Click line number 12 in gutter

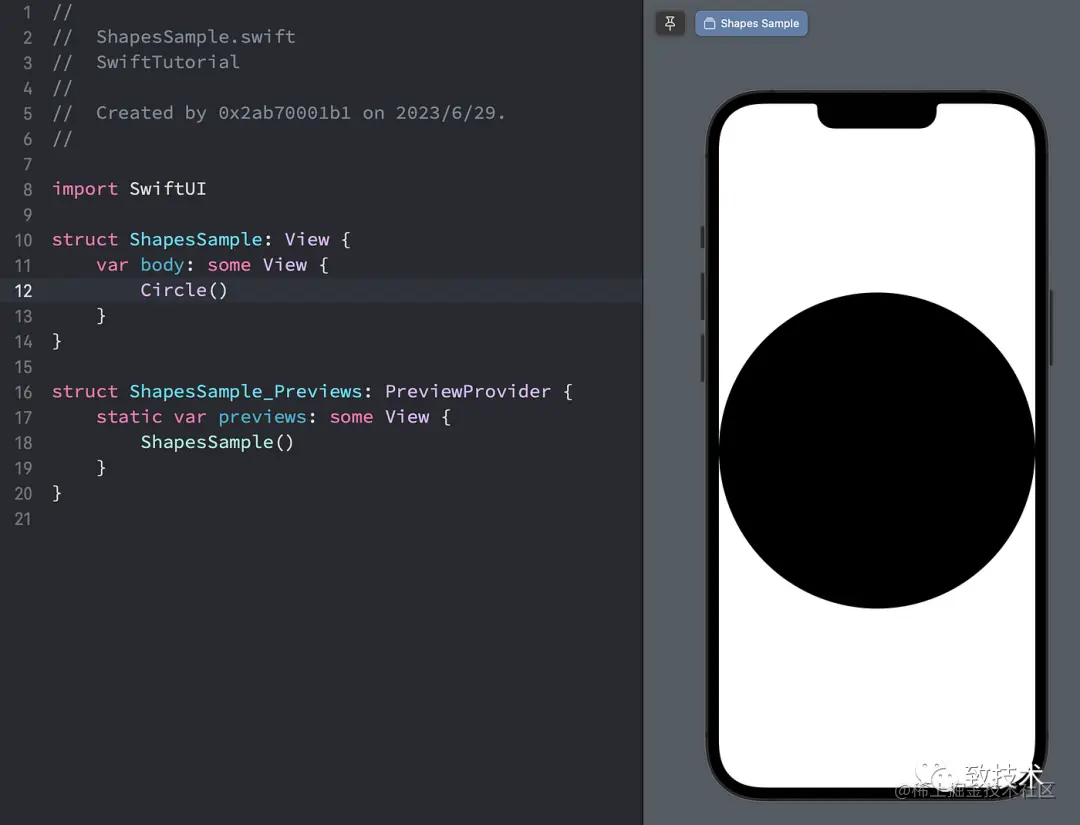pos(23,291)
